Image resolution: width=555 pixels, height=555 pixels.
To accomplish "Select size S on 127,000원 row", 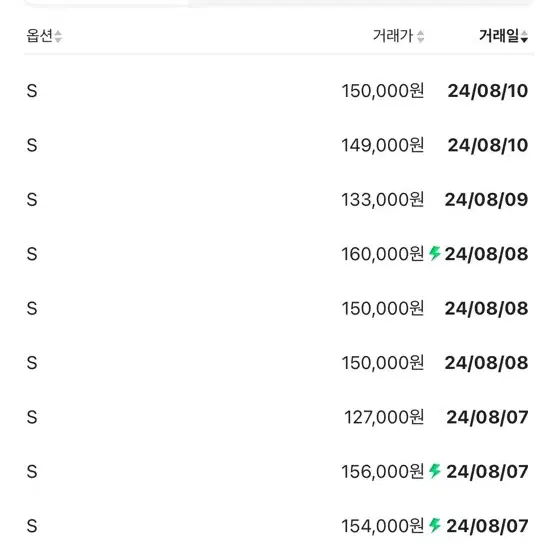I will [32, 417].
